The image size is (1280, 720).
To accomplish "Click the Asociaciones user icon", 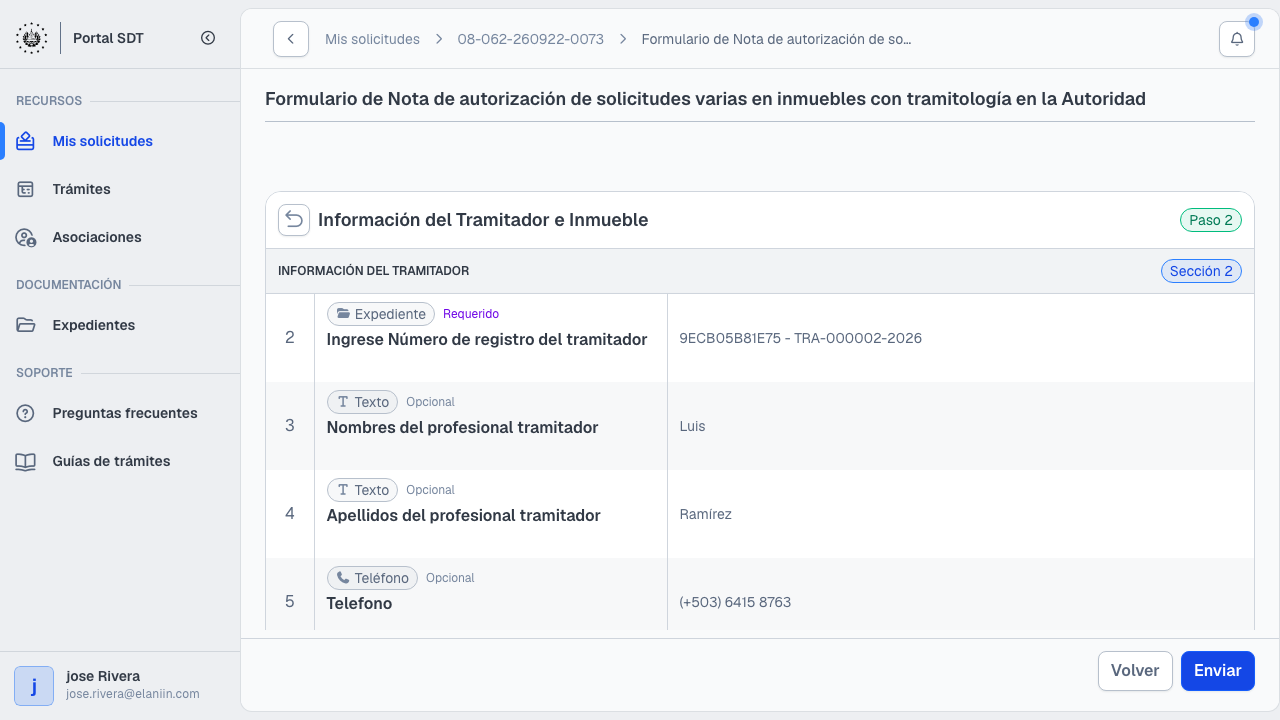I will tap(26, 237).
